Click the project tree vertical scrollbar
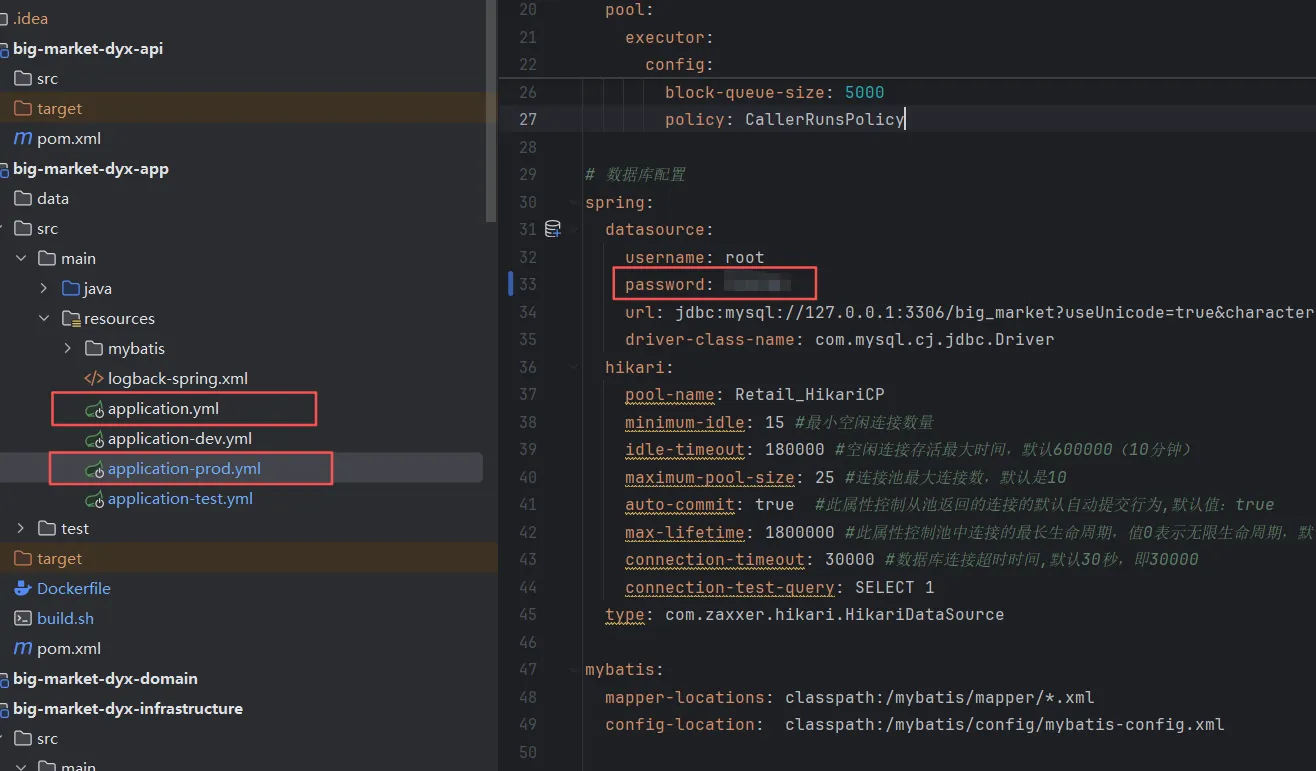This screenshot has height=771, width=1316. pyautogui.click(x=490, y=110)
